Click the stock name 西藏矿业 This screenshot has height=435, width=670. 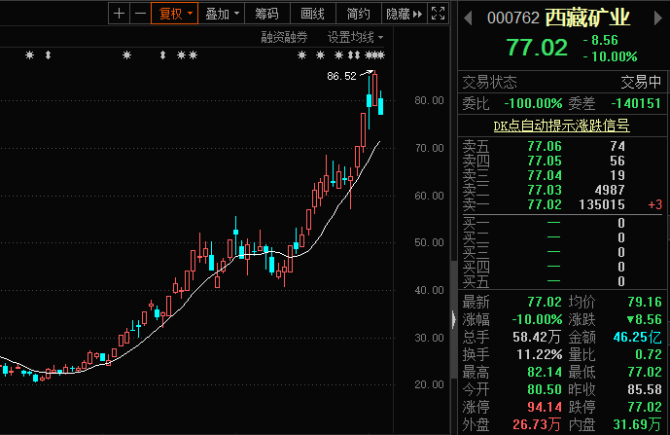(588, 18)
